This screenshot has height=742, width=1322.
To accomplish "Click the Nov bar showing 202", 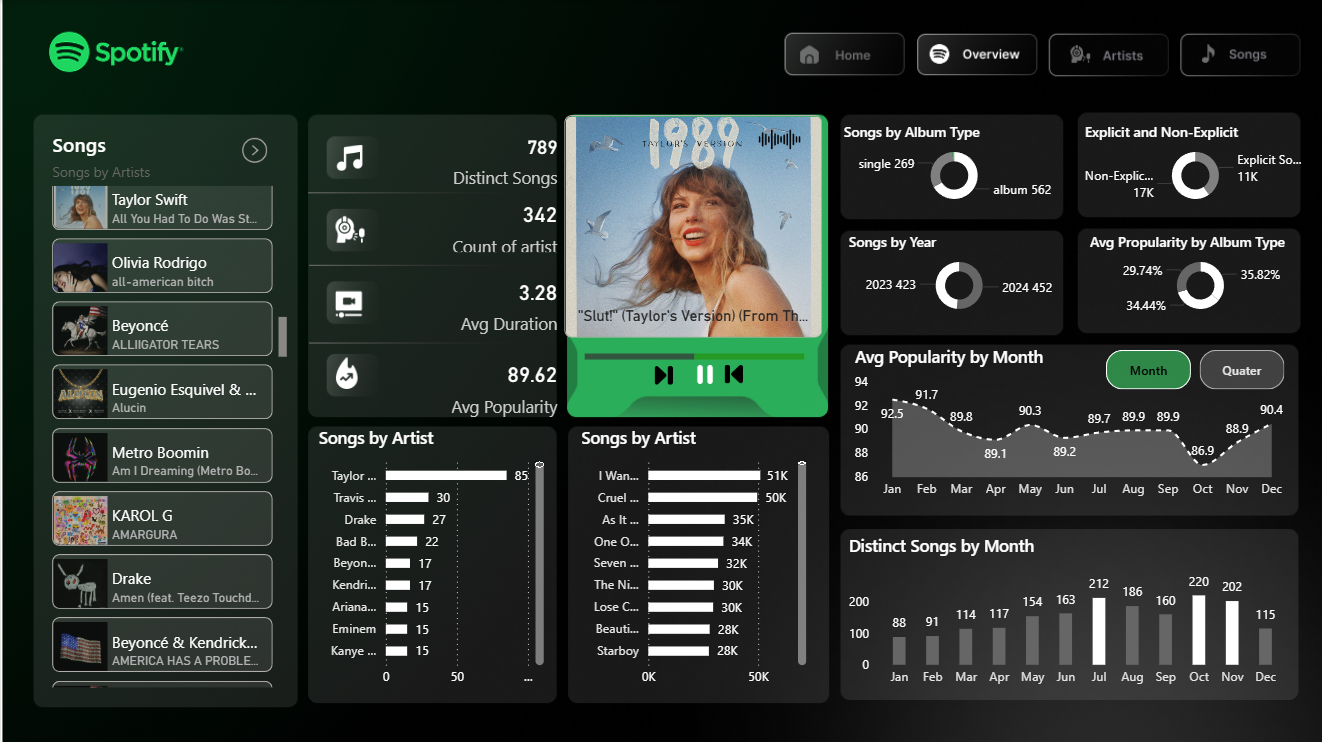I will tap(1232, 633).
